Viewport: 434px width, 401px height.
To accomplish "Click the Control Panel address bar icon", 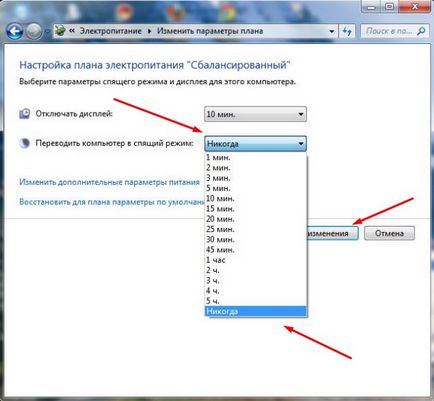I will [x=60, y=31].
